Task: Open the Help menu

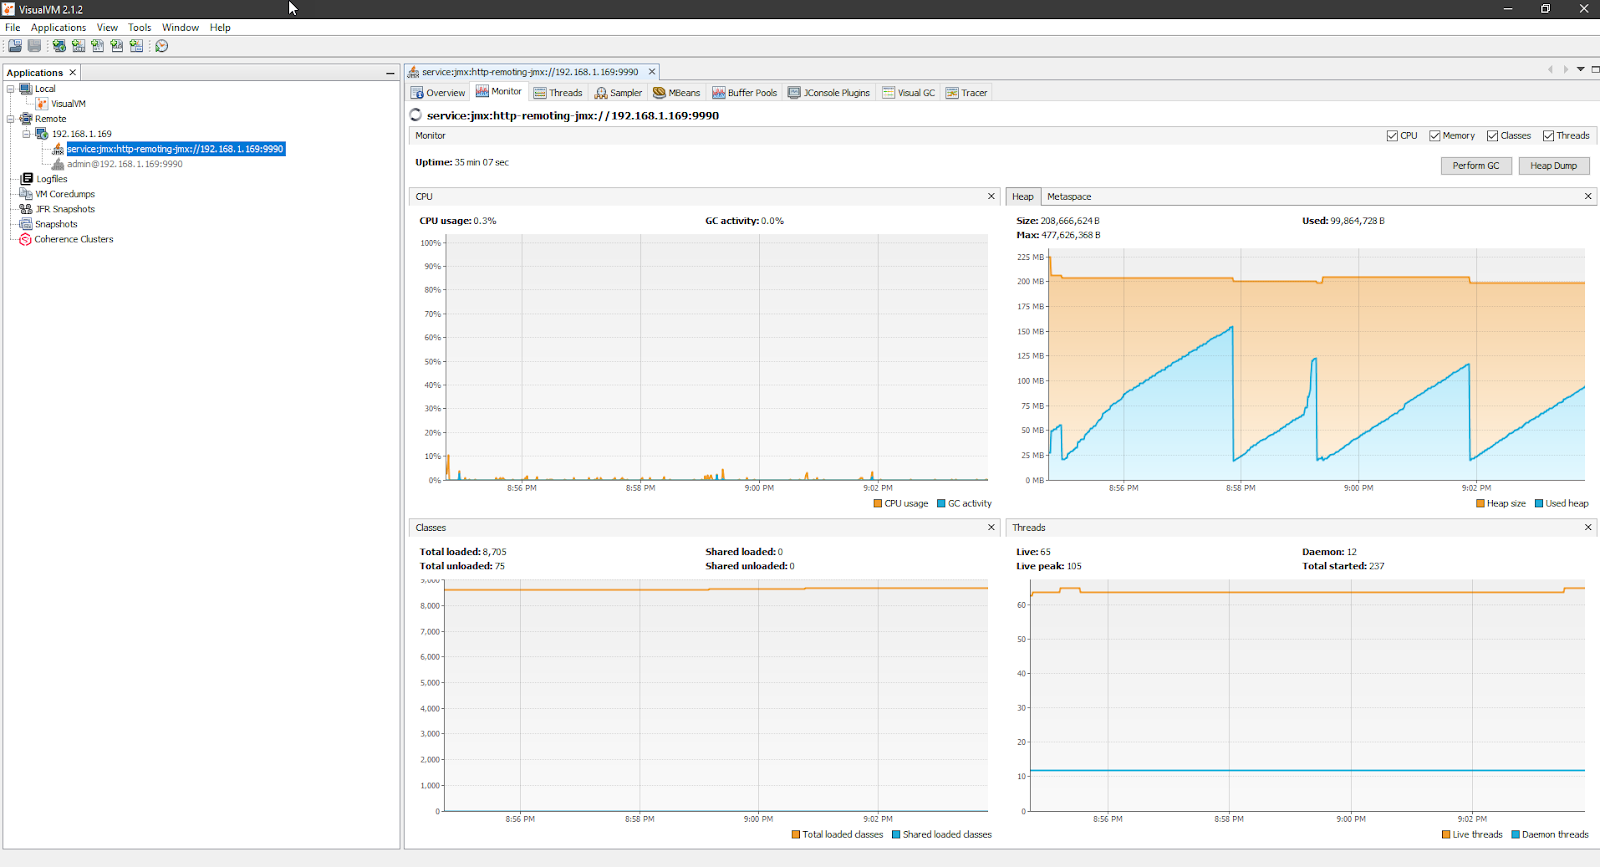Action: click(x=220, y=27)
